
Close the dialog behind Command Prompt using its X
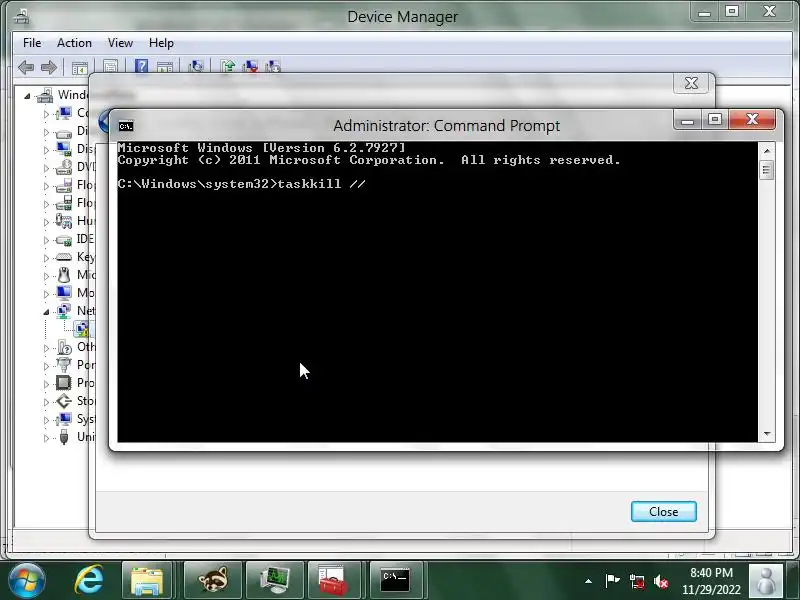(x=691, y=83)
